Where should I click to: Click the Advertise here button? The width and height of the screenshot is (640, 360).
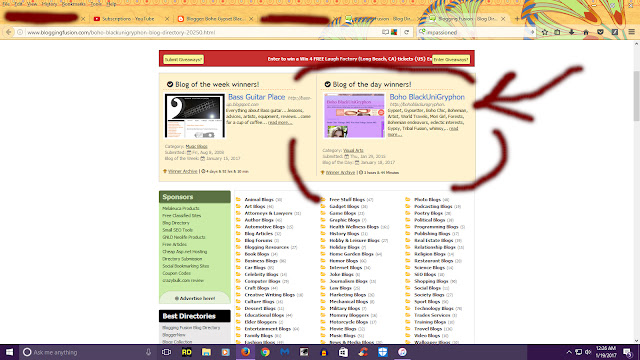(x=195, y=298)
